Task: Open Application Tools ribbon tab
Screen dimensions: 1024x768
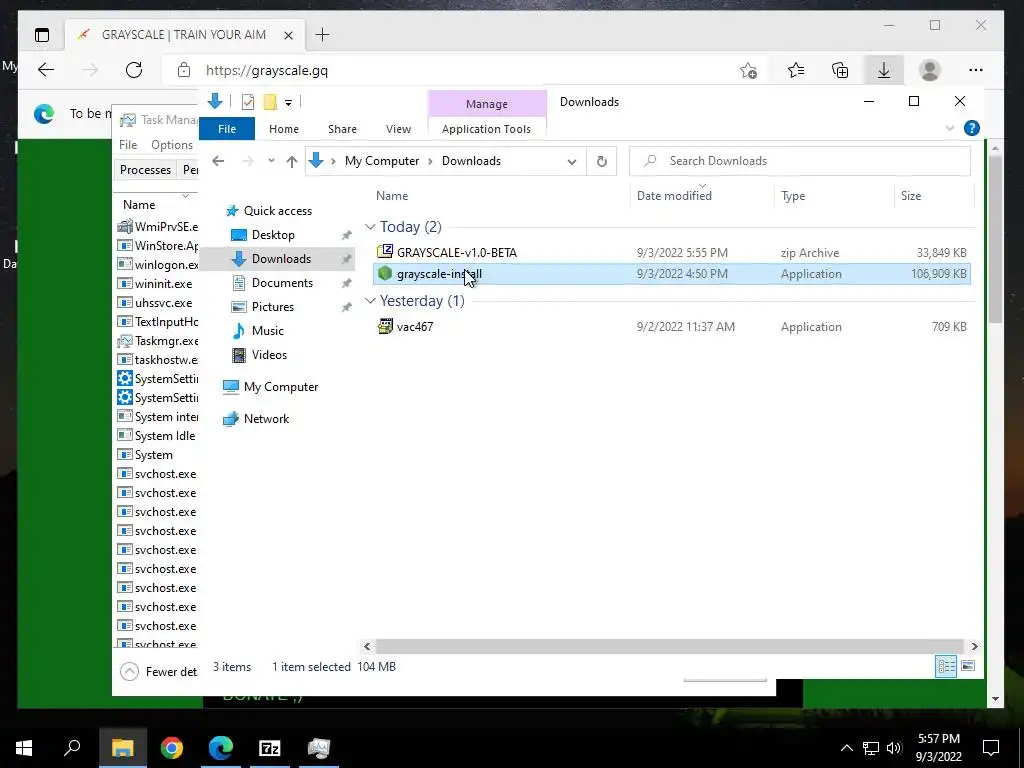Action: tap(487, 129)
